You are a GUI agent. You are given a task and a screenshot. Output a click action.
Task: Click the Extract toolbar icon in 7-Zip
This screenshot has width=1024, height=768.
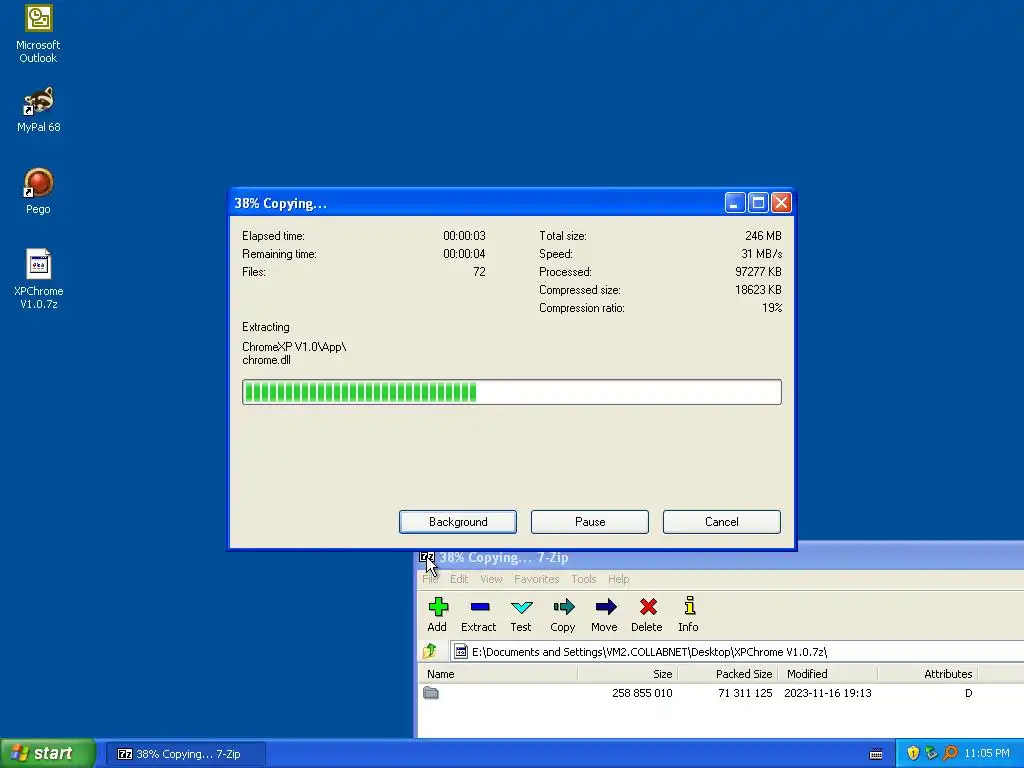(x=479, y=614)
